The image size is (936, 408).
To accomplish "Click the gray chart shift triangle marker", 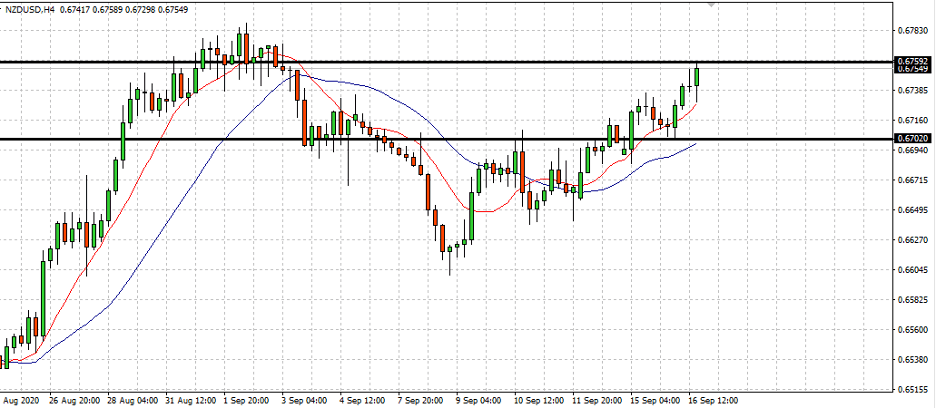I will (x=711, y=3).
